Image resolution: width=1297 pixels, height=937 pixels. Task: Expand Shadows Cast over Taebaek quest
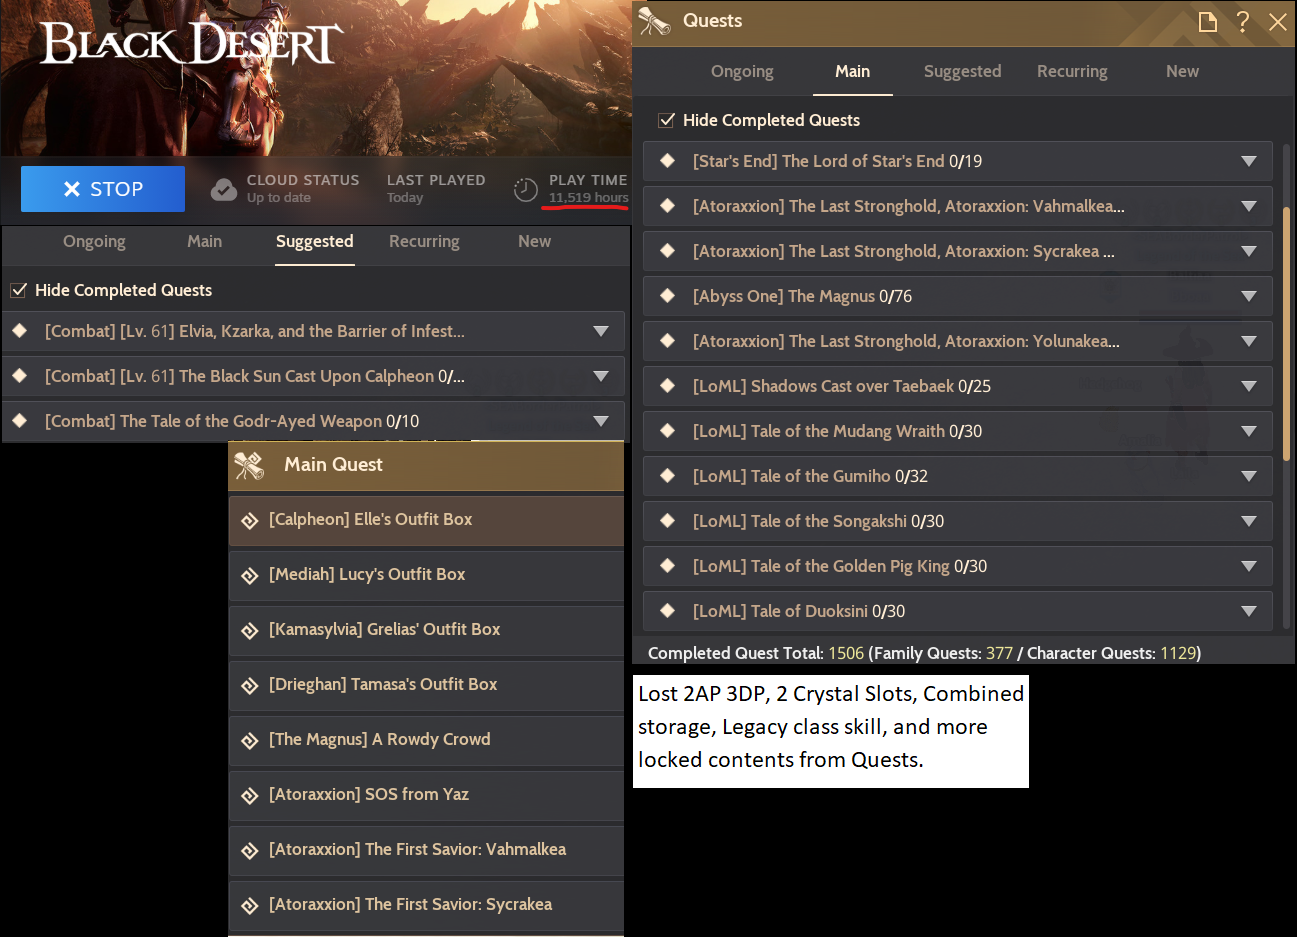pos(1249,386)
